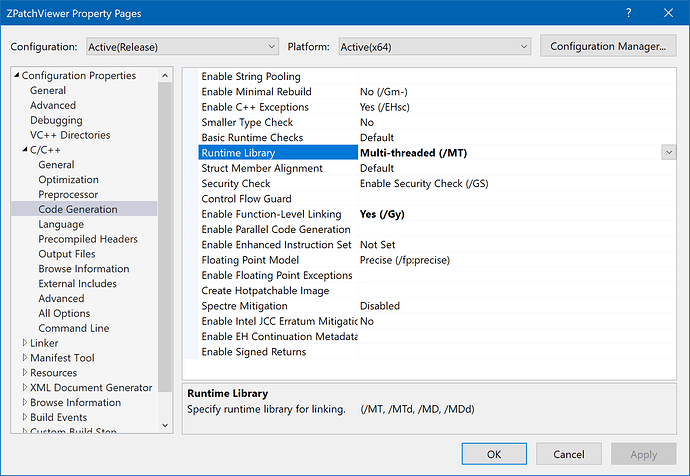The image size is (690, 476).
Task: Select the Spectre Mitigation property
Action: coord(245,306)
